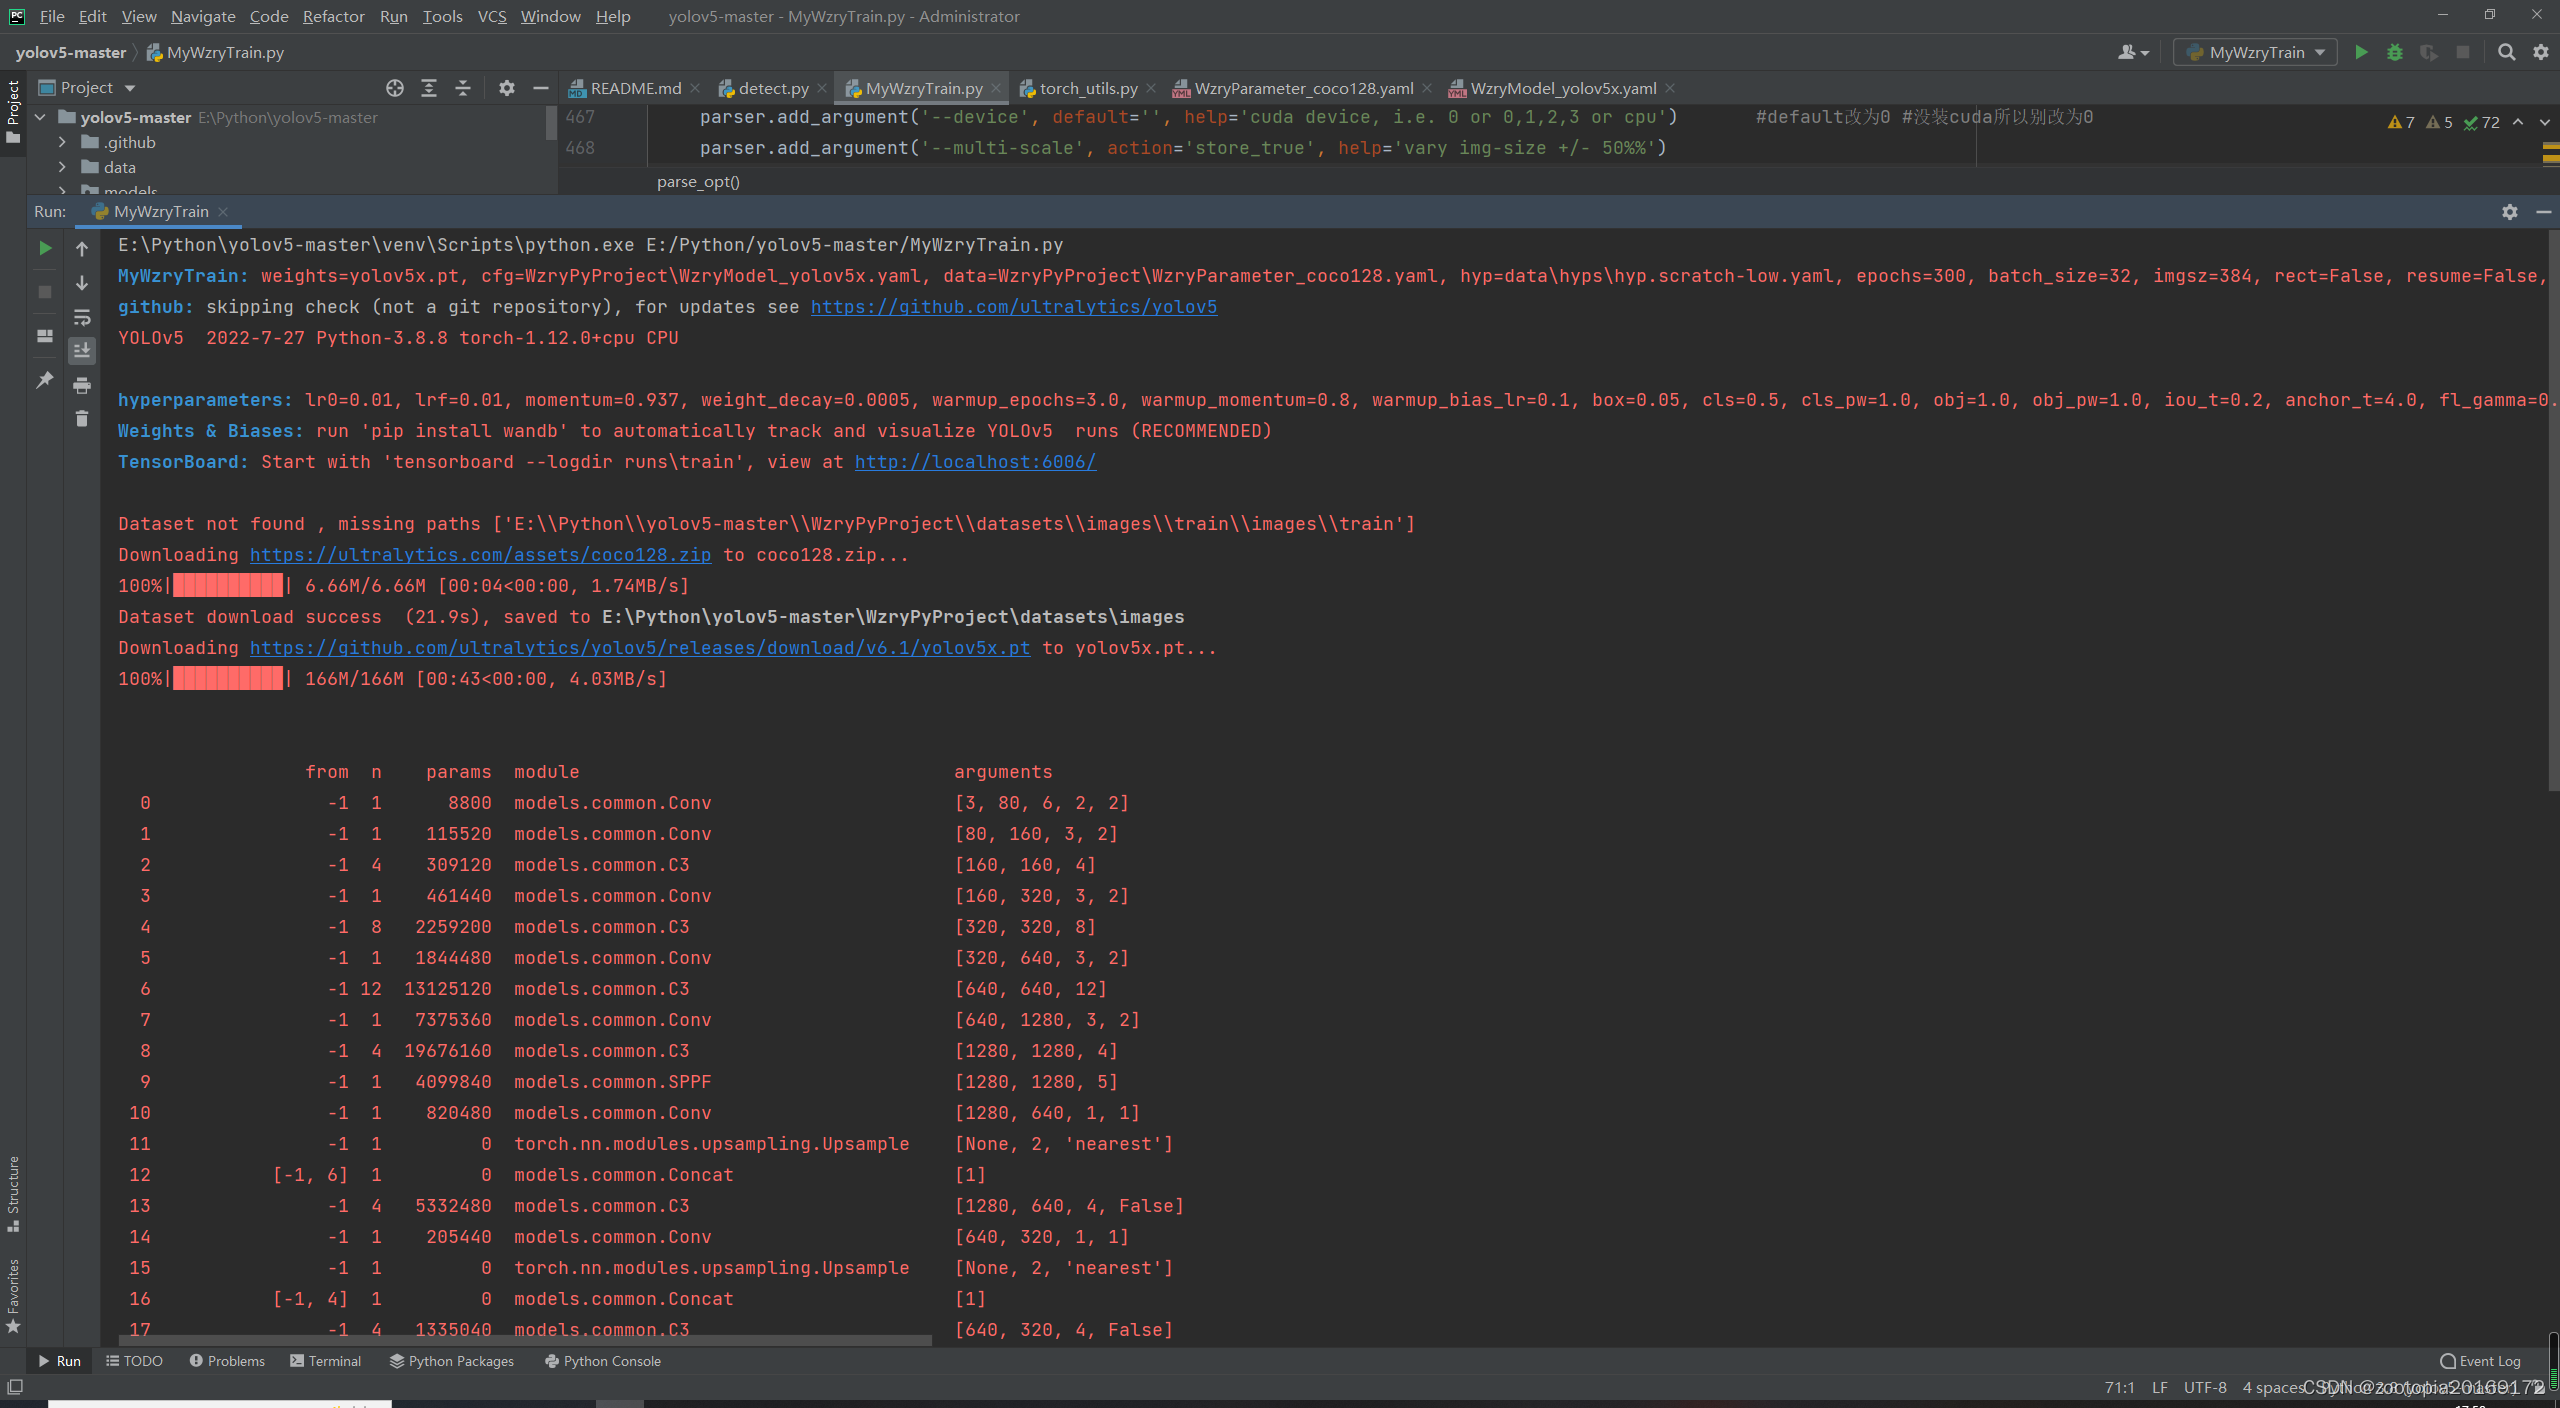Open the yolov5x.pt release download link

(x=639, y=648)
